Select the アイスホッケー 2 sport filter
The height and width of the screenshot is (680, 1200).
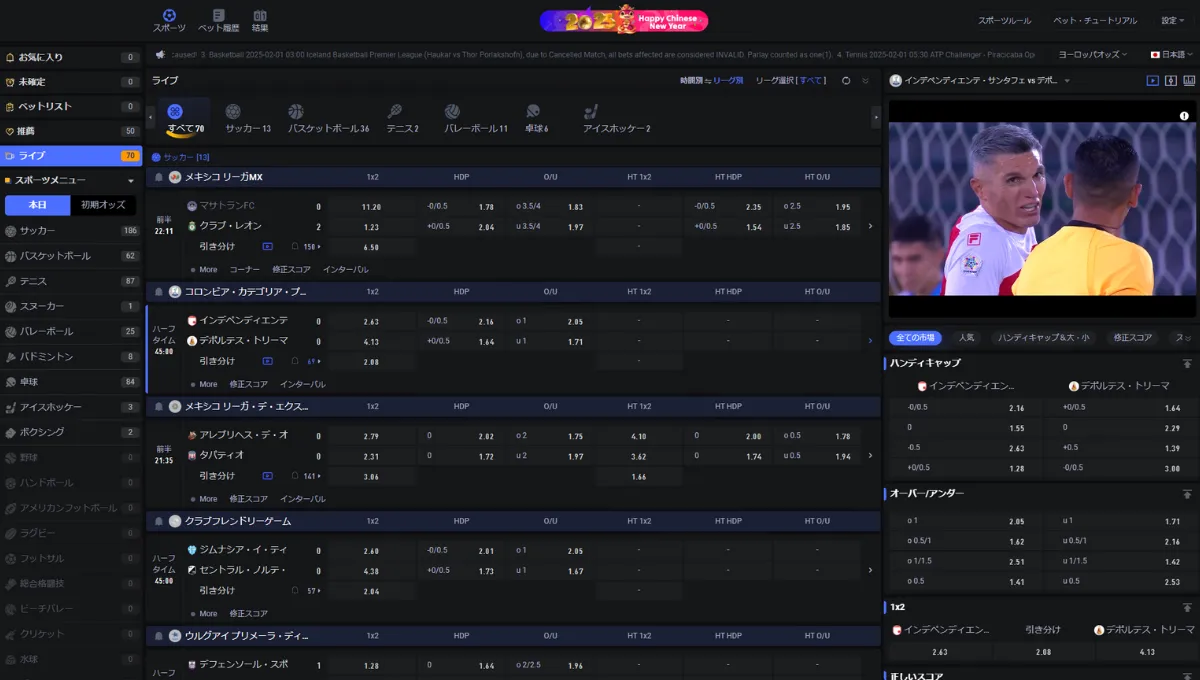(617, 119)
